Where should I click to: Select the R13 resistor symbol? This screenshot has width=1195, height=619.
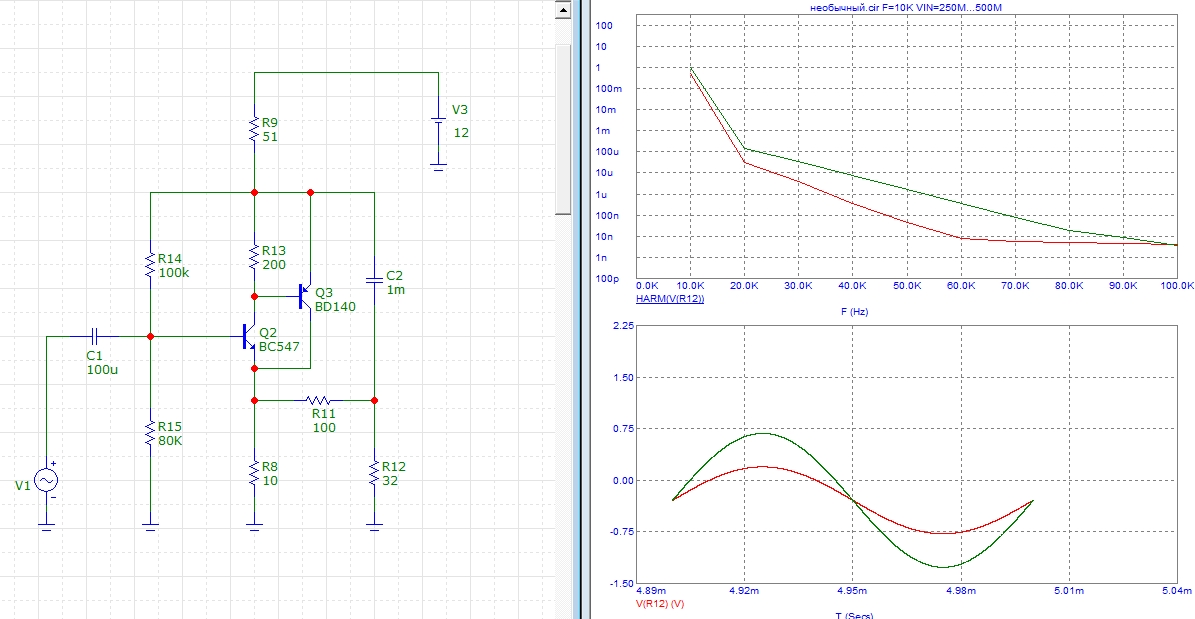tap(255, 257)
